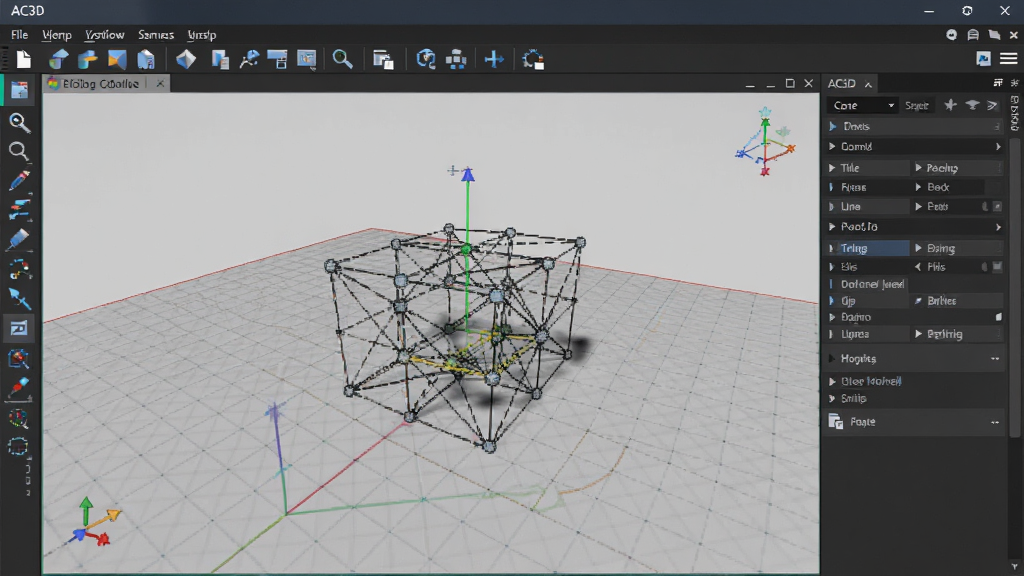This screenshot has height=576, width=1024.
Task: Click the orientation gizmo in viewport top-right
Action: tap(765, 142)
